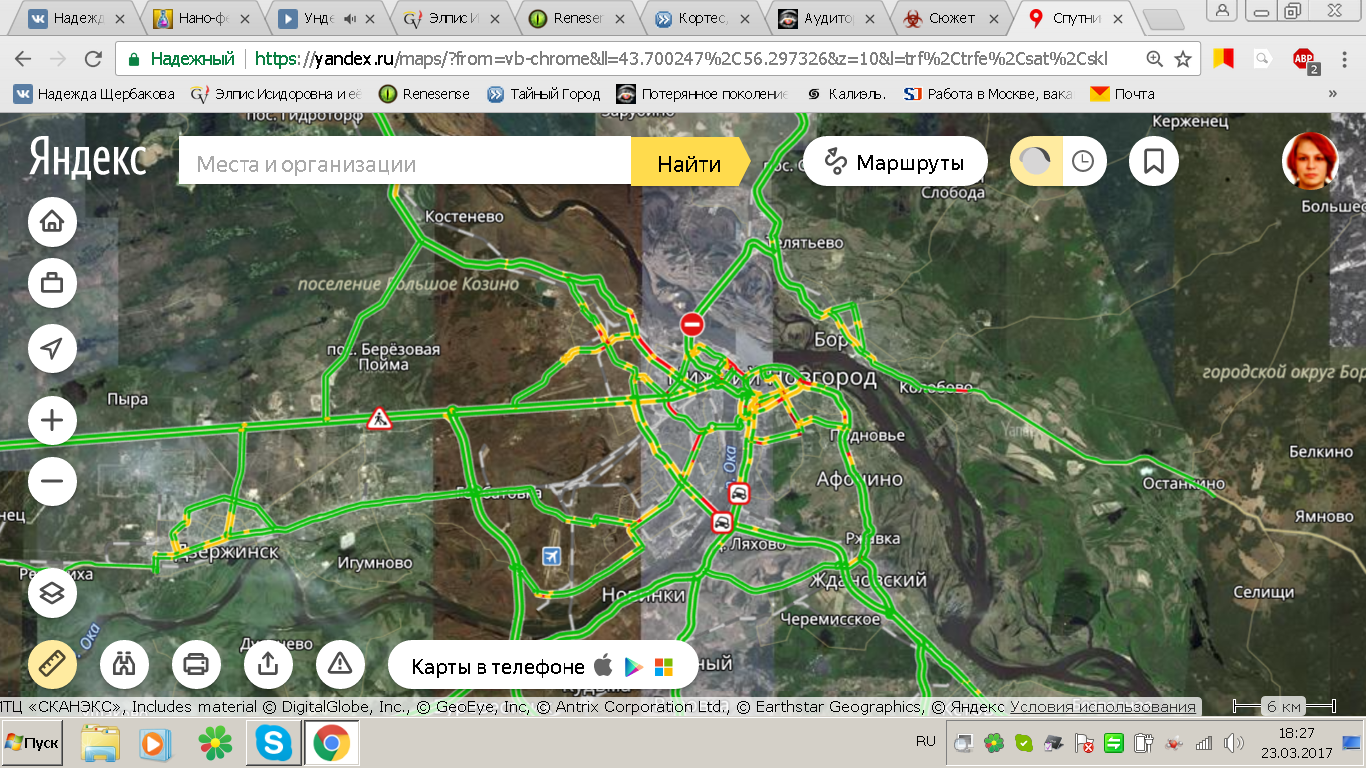The width and height of the screenshot is (1366, 768).
Task: Print the map
Action: 196,663
